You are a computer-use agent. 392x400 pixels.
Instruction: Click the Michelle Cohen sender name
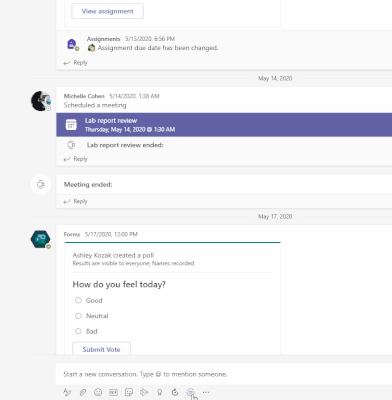(84, 96)
